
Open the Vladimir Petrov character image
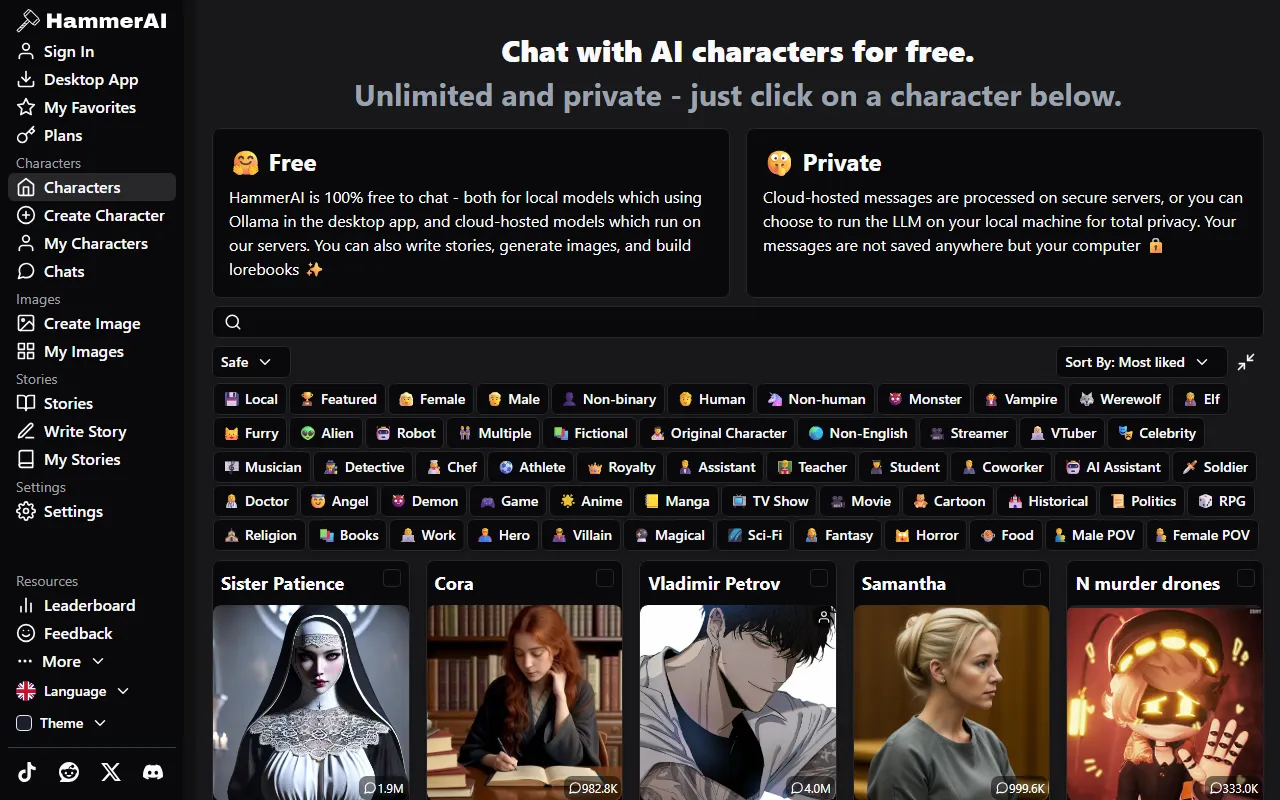coord(738,702)
